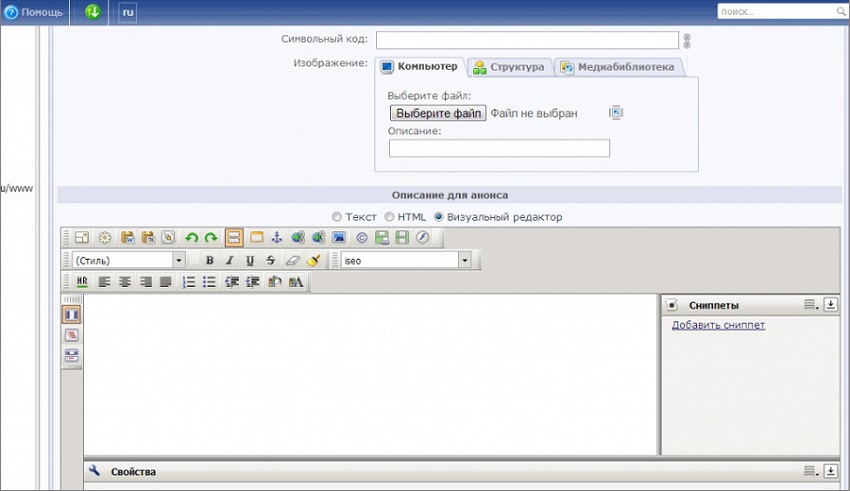Click the ru language button
The width and height of the screenshot is (850, 491).
[128, 12]
